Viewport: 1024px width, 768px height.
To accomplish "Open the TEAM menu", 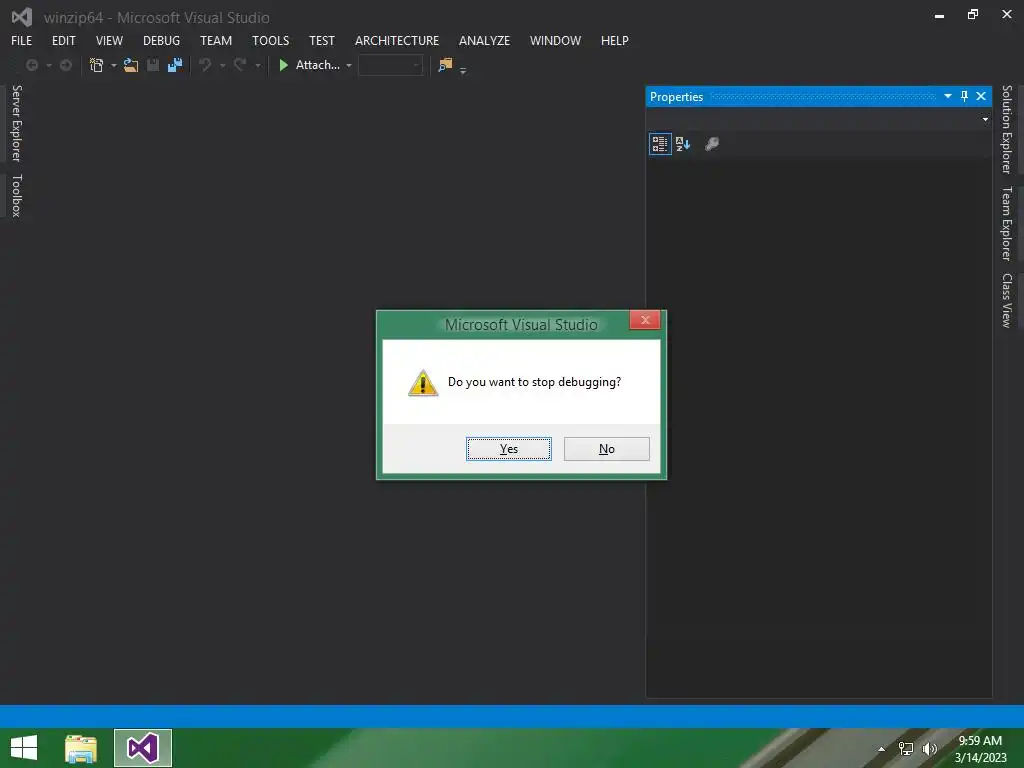I will 216,40.
